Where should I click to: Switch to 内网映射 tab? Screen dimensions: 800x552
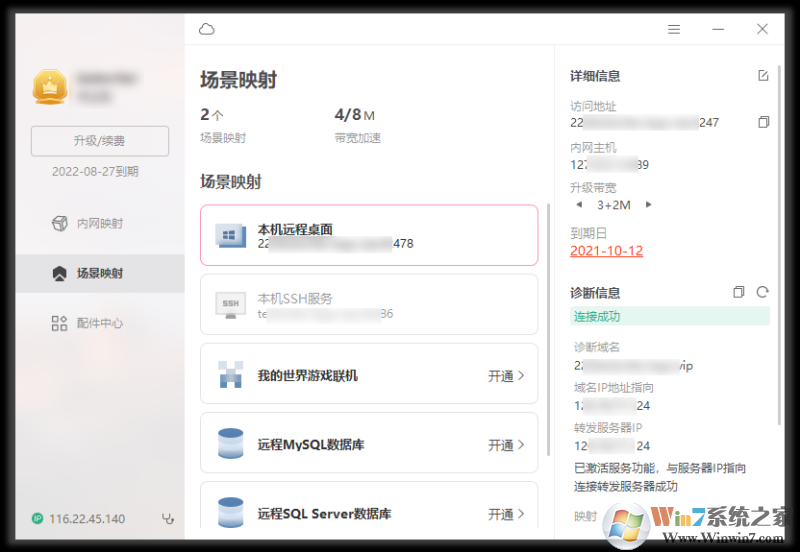[x=99, y=223]
